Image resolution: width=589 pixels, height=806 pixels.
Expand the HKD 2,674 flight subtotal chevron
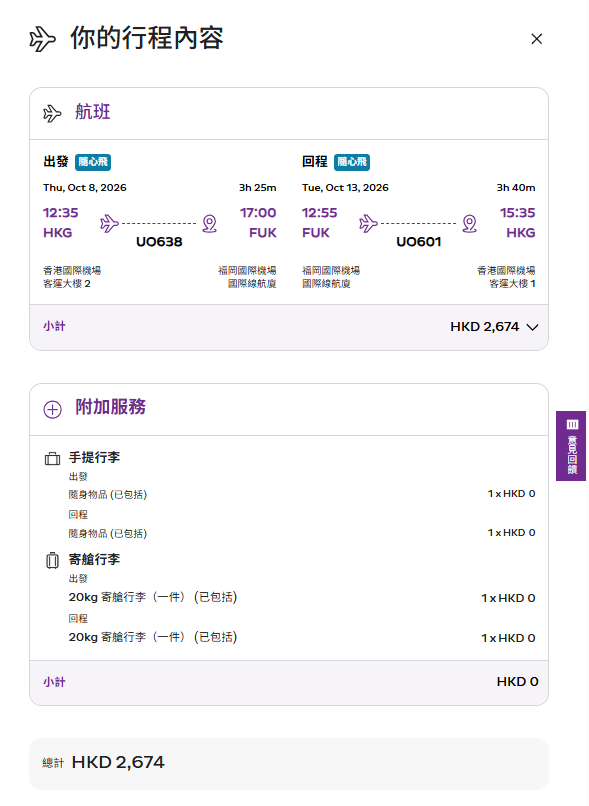533,327
